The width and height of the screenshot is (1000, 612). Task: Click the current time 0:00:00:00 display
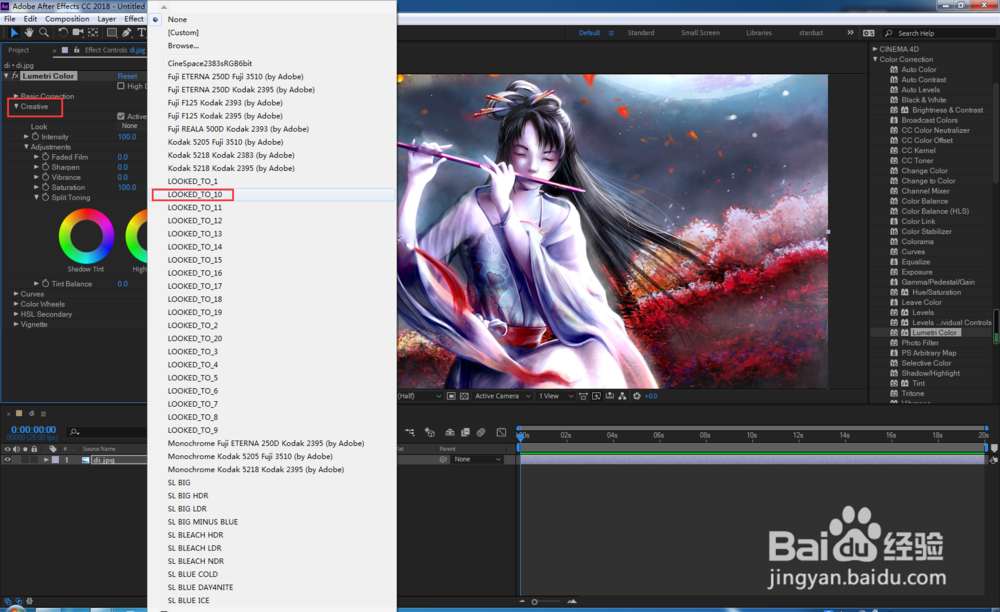click(33, 430)
